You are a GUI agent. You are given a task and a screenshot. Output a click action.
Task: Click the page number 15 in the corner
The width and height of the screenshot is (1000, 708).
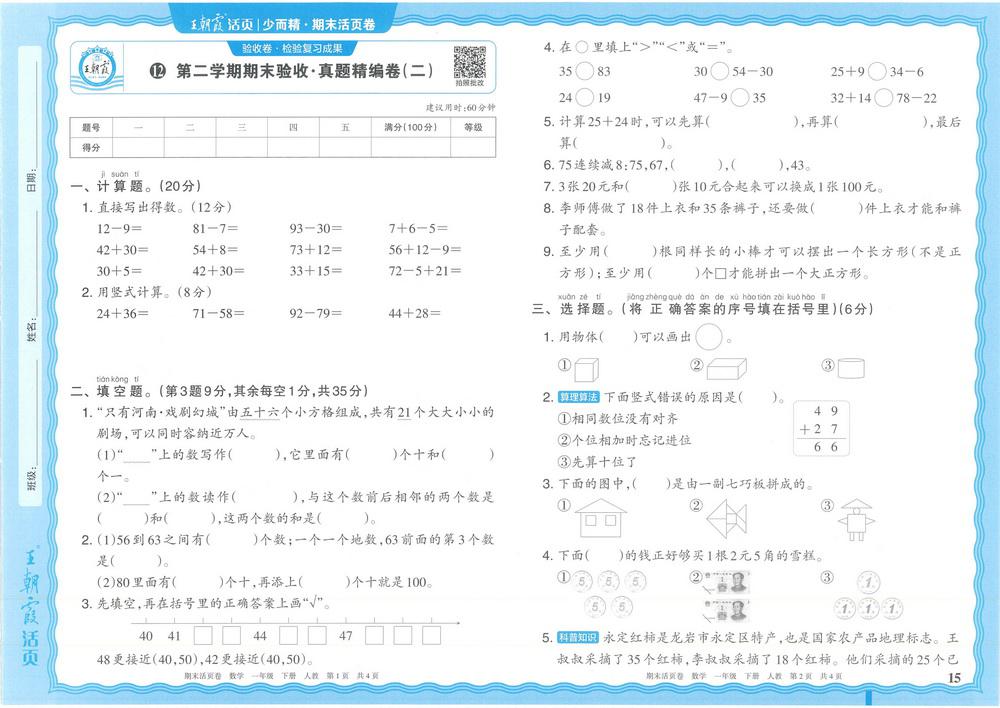tap(954, 677)
